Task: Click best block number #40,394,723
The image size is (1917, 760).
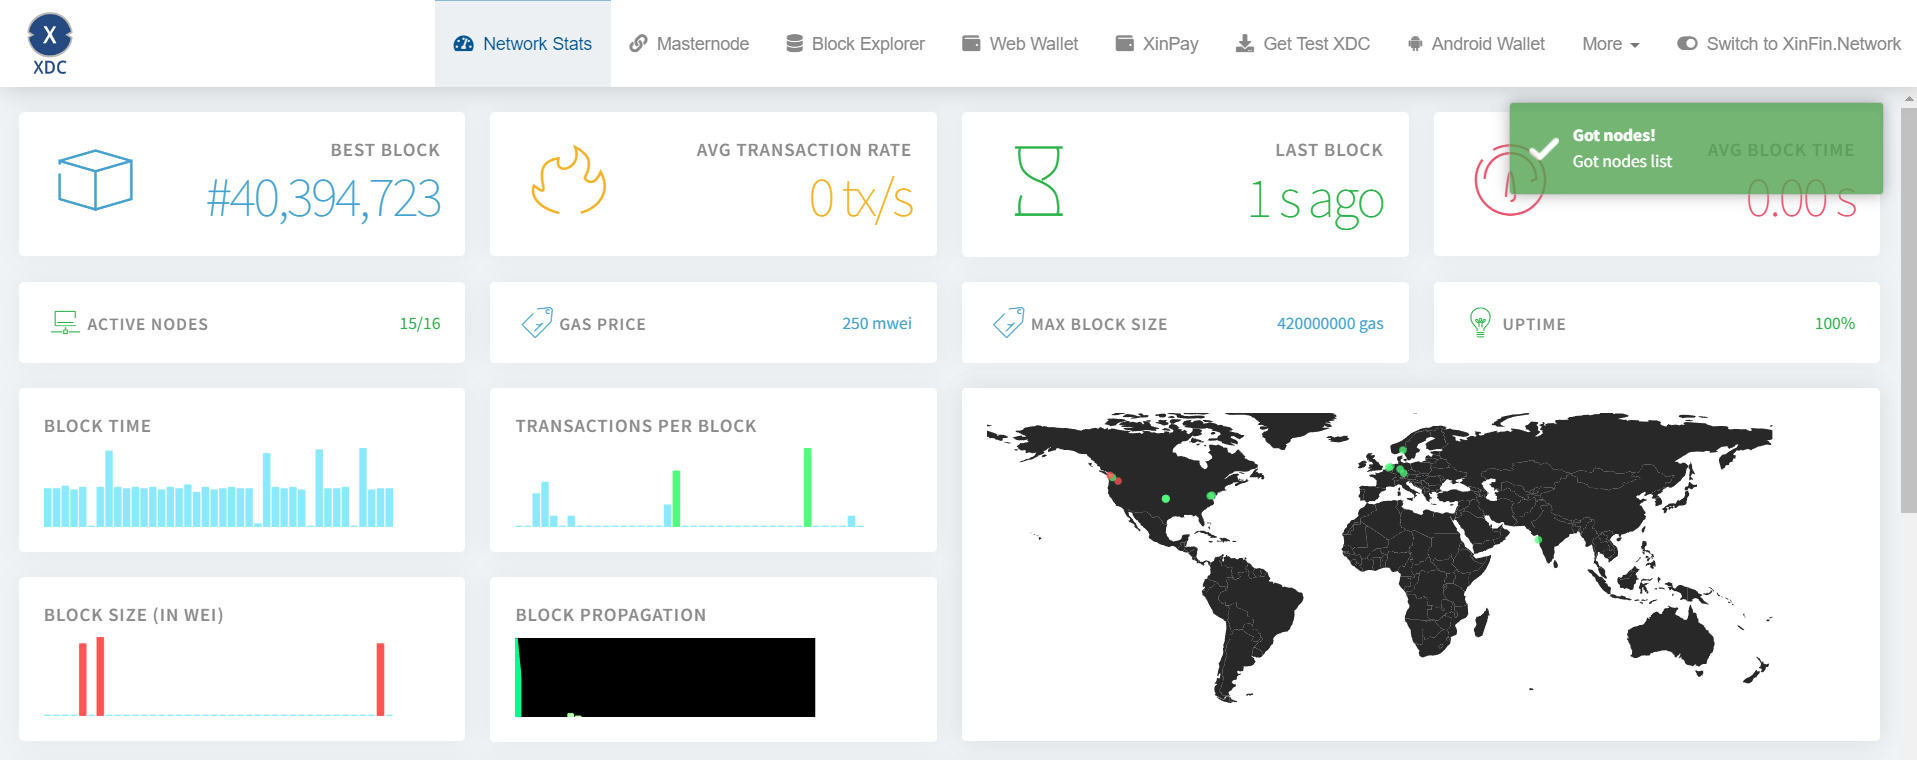Action: point(323,198)
